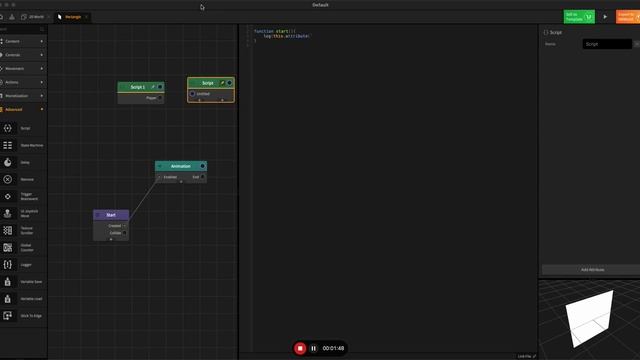Image resolution: width=640 pixels, height=360 pixels.
Task: Click the small button beside Name field
Action: (636, 44)
